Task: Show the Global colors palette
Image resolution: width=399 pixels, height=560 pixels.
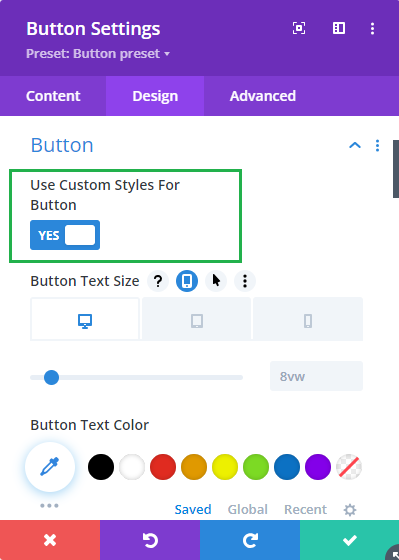Action: click(x=248, y=509)
